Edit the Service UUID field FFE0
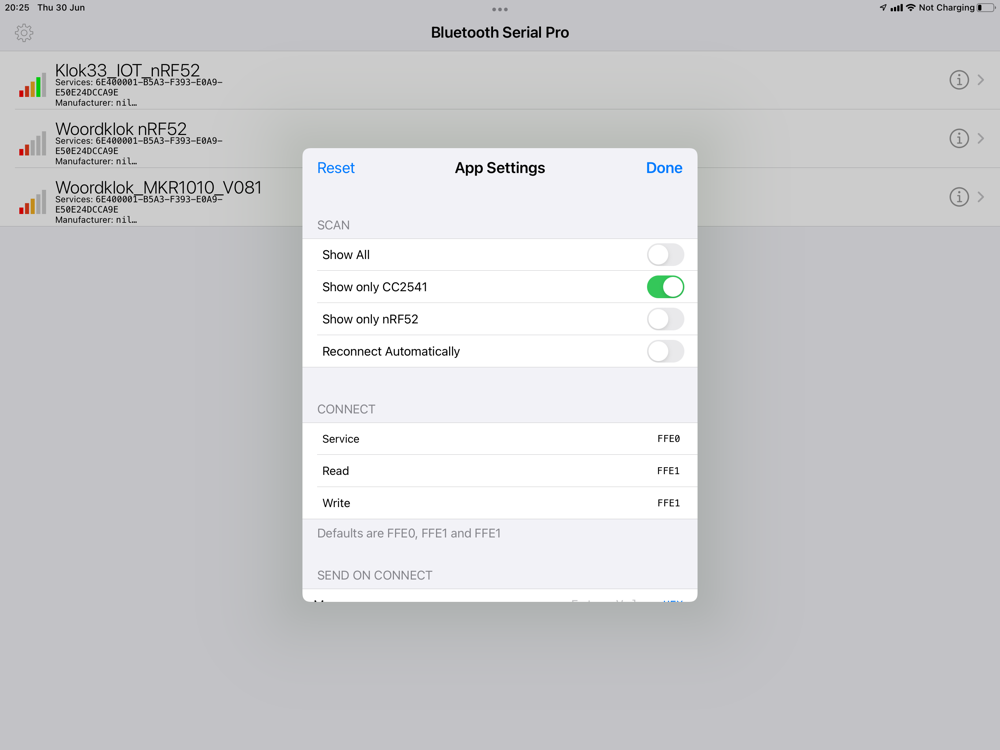 [668, 439]
